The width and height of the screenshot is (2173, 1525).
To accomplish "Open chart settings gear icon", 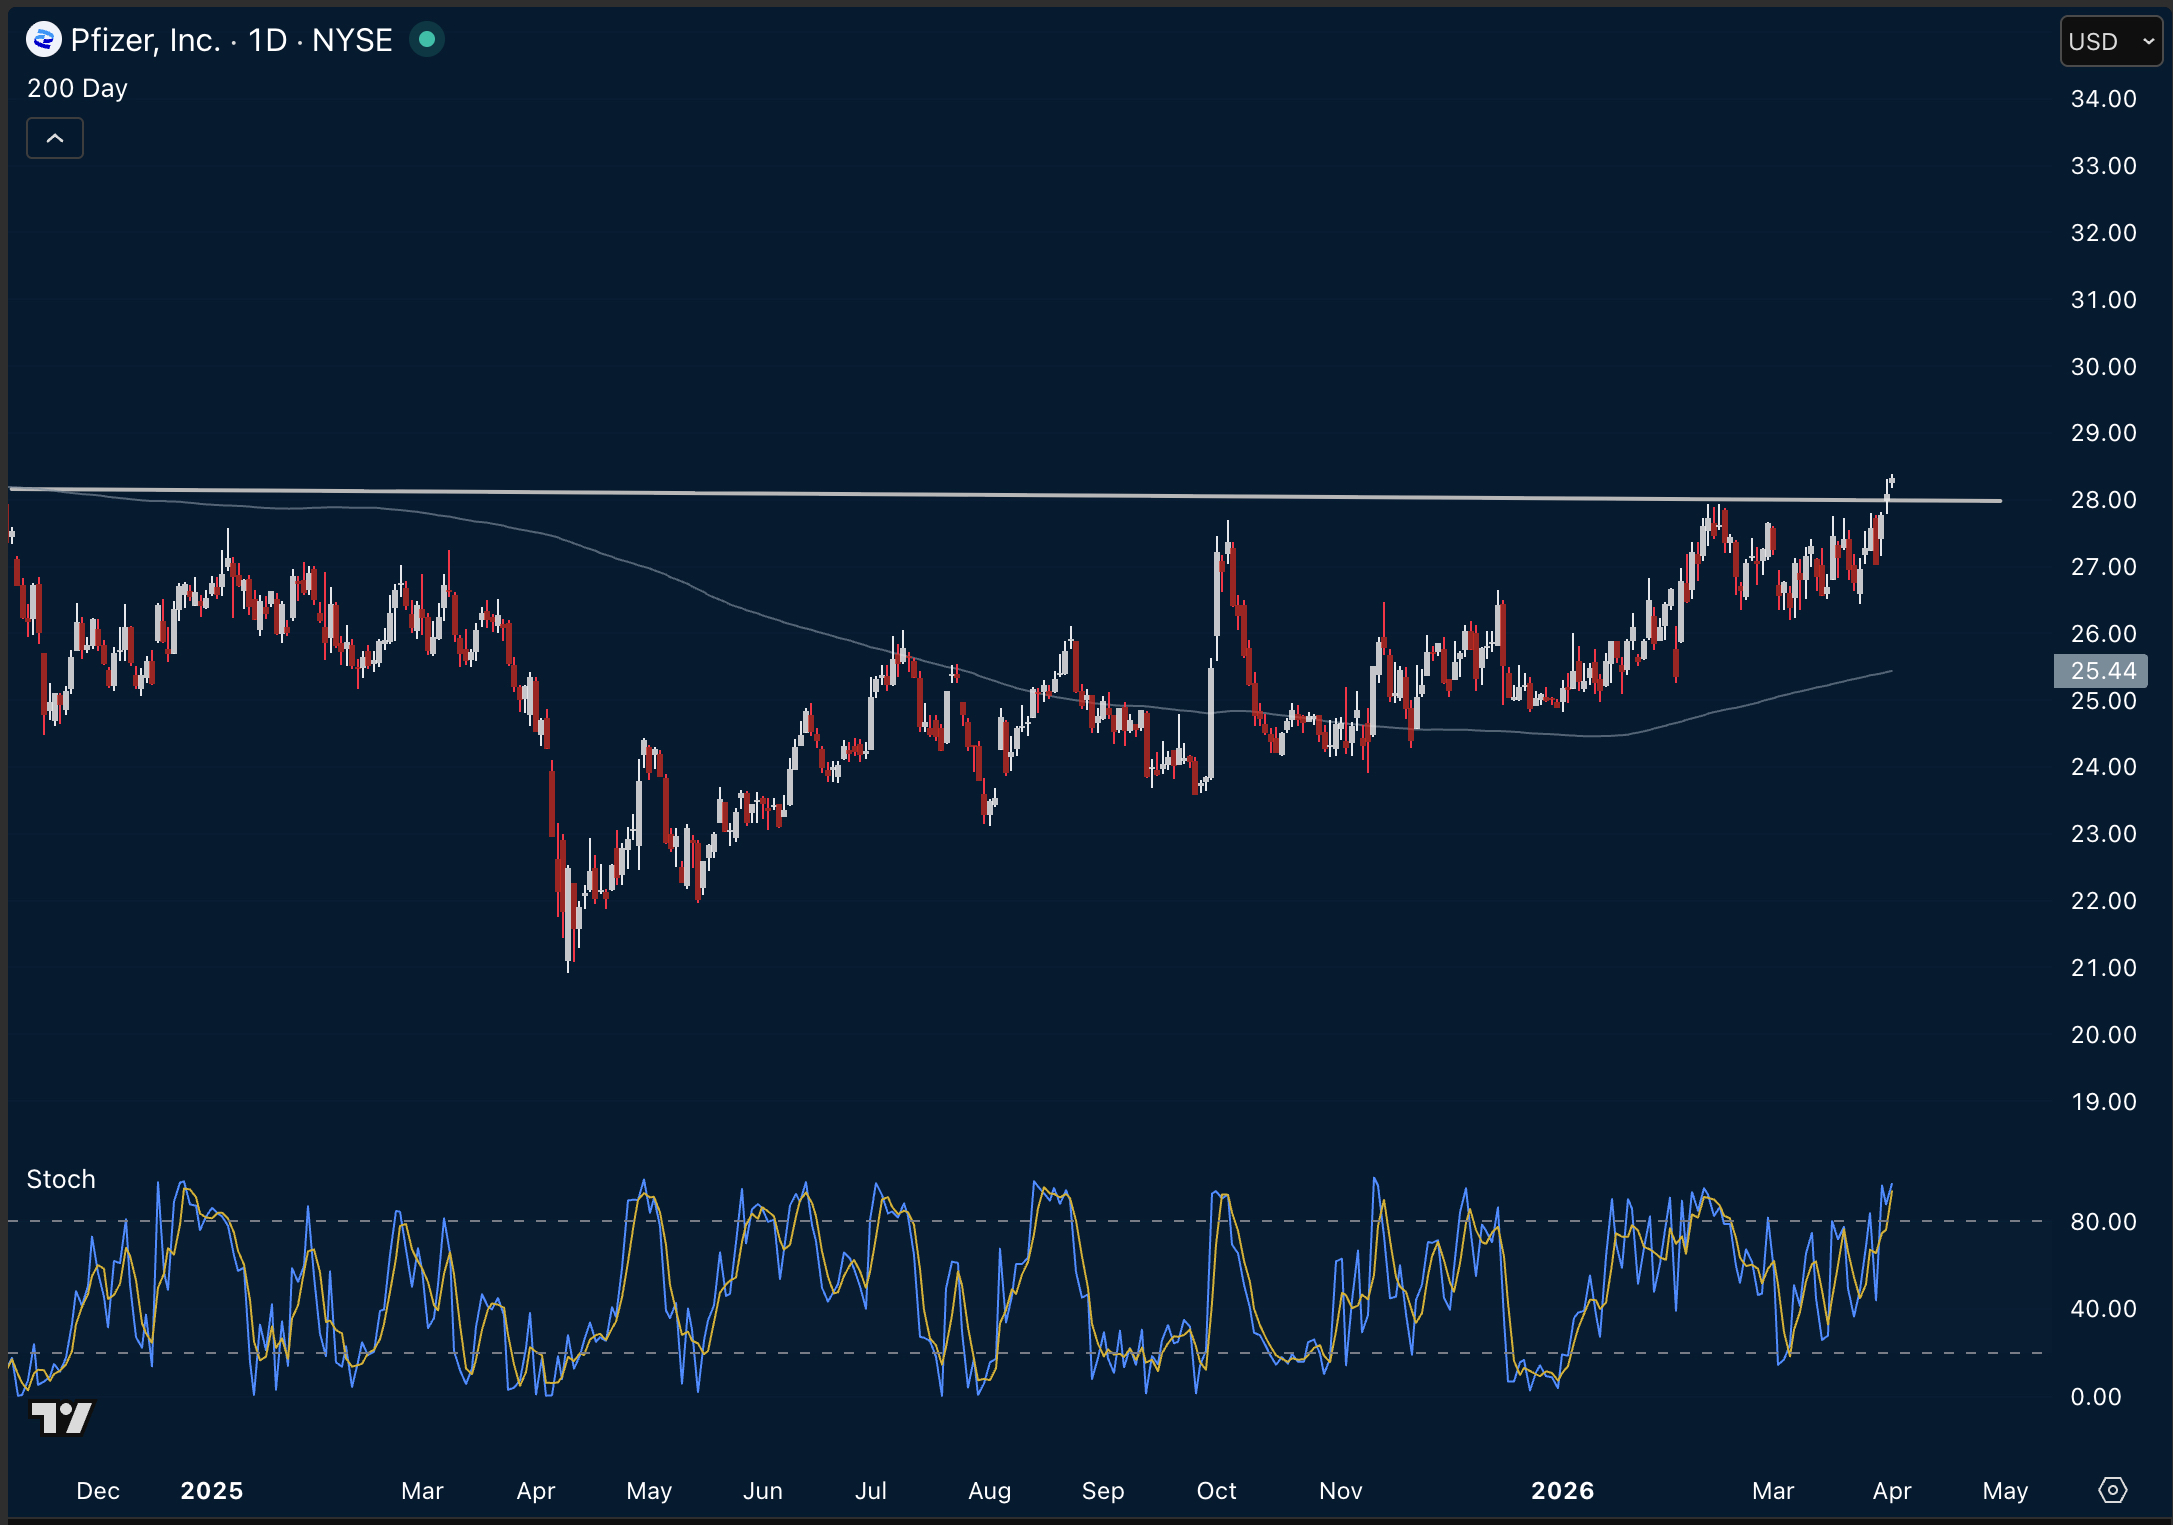I will click(x=2111, y=1490).
